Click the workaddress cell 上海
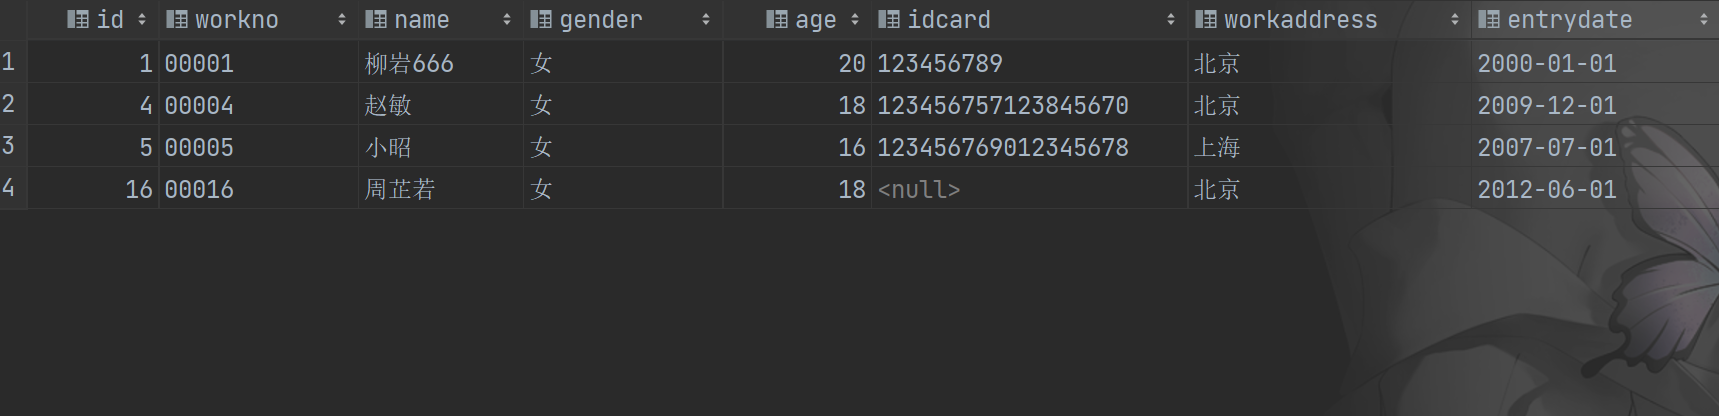The image size is (1719, 416). click(x=1217, y=148)
